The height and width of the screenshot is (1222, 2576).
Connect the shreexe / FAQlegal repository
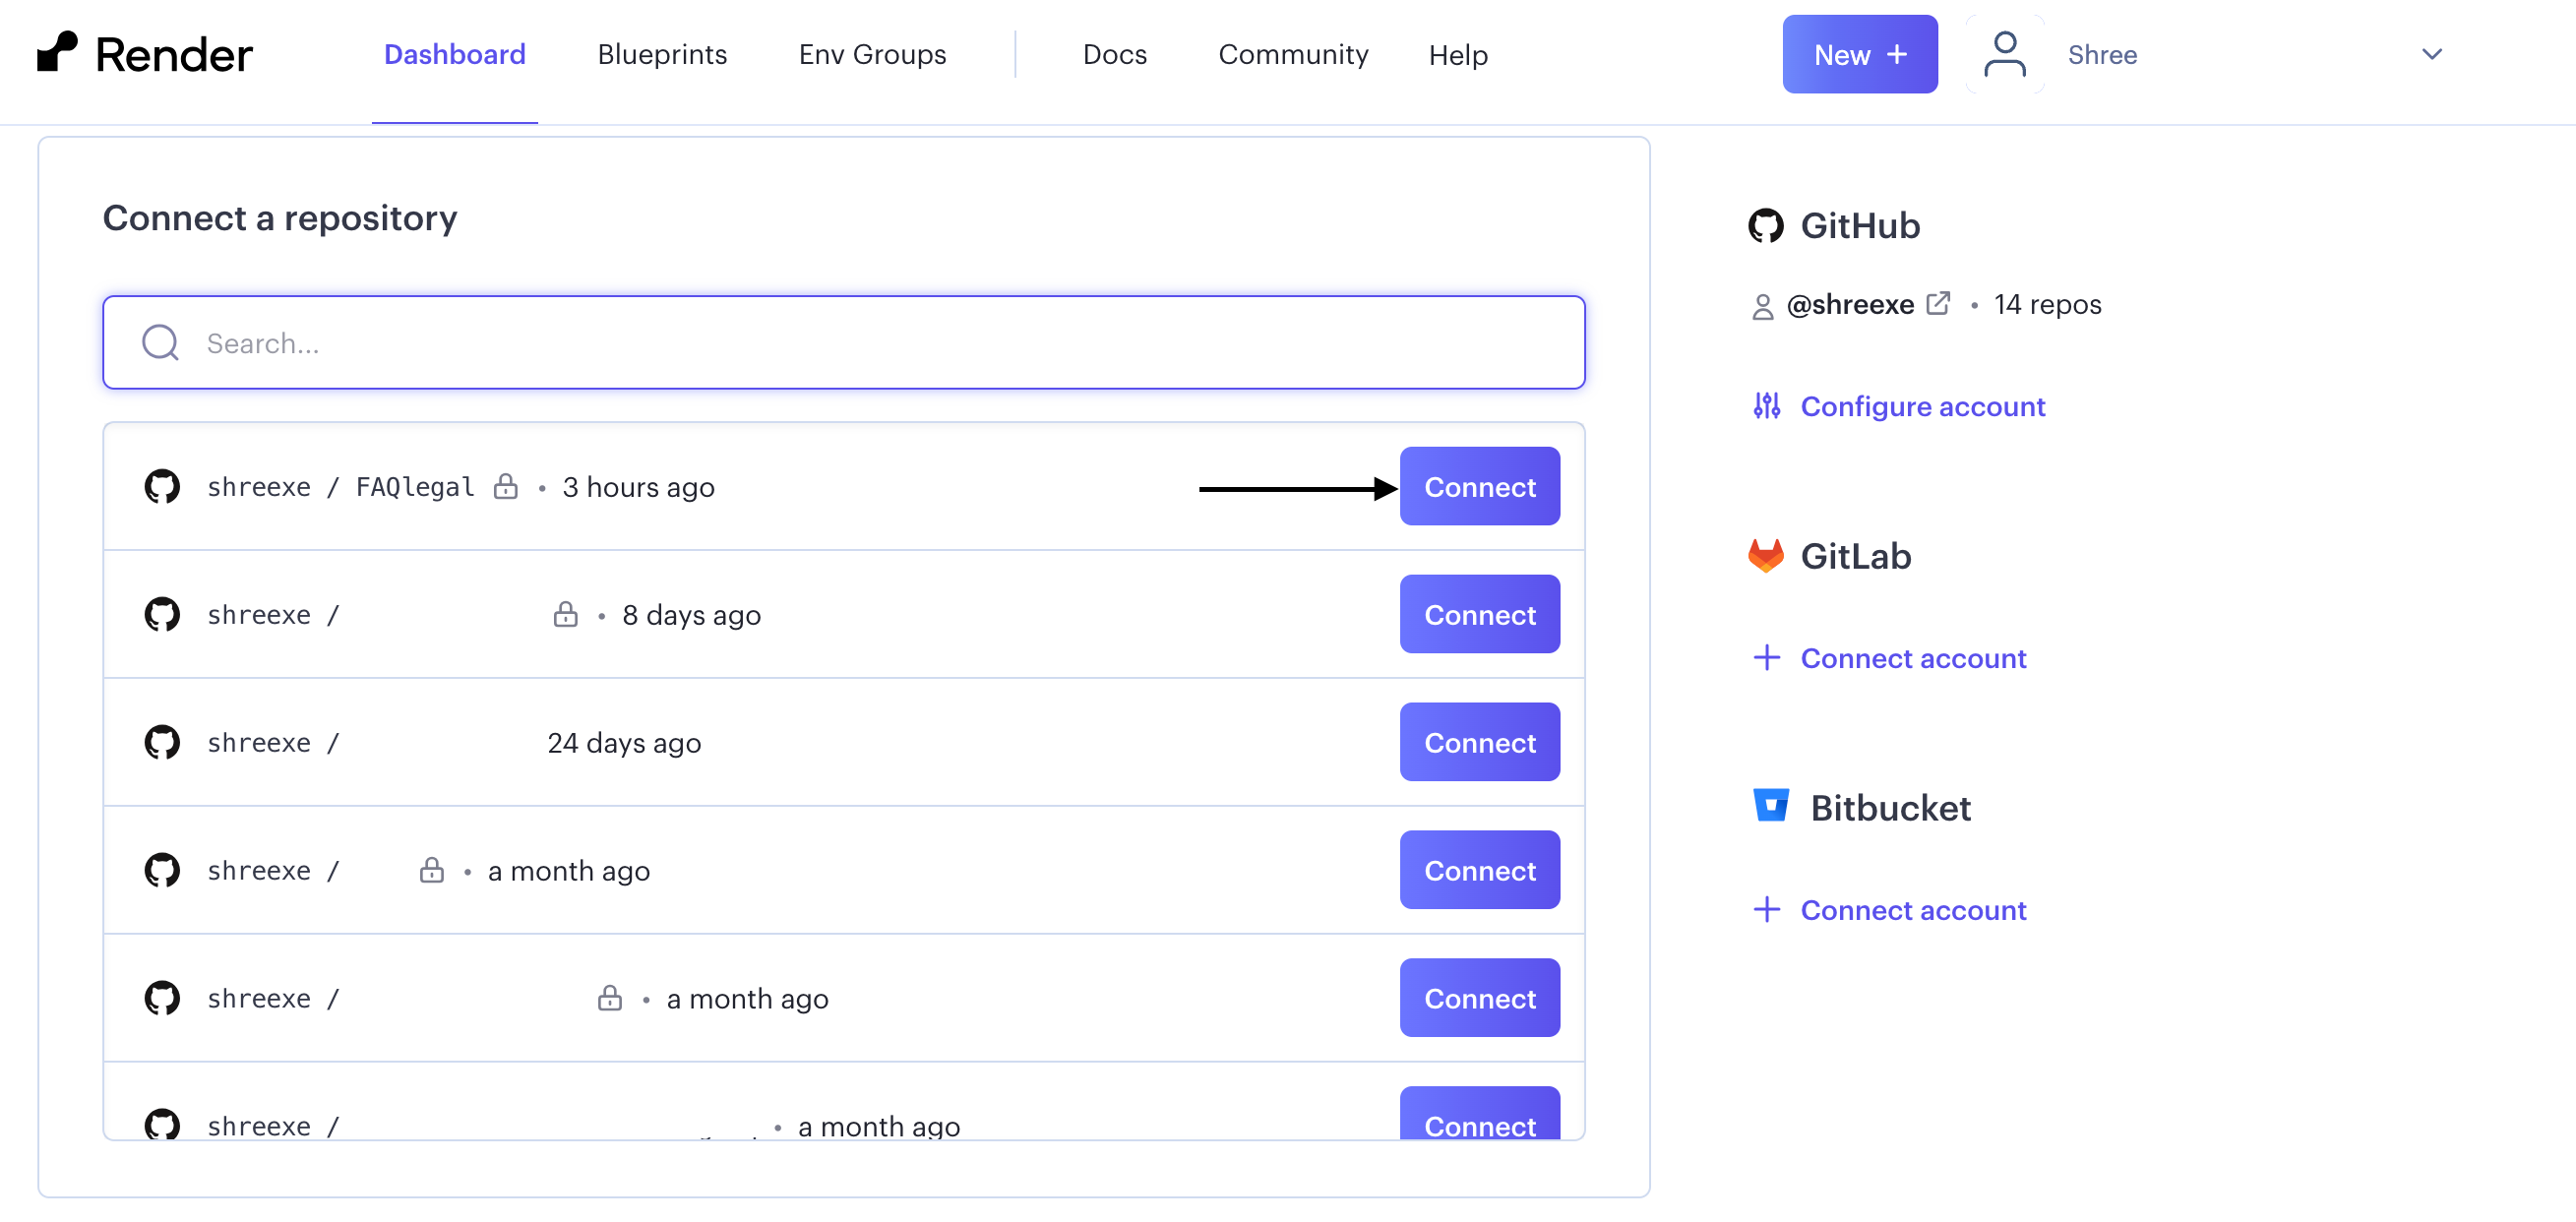[1479, 486]
